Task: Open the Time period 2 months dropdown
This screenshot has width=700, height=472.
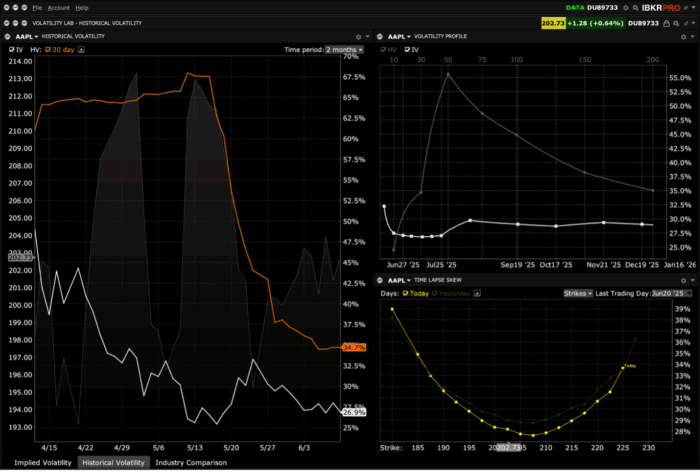Action: point(344,50)
